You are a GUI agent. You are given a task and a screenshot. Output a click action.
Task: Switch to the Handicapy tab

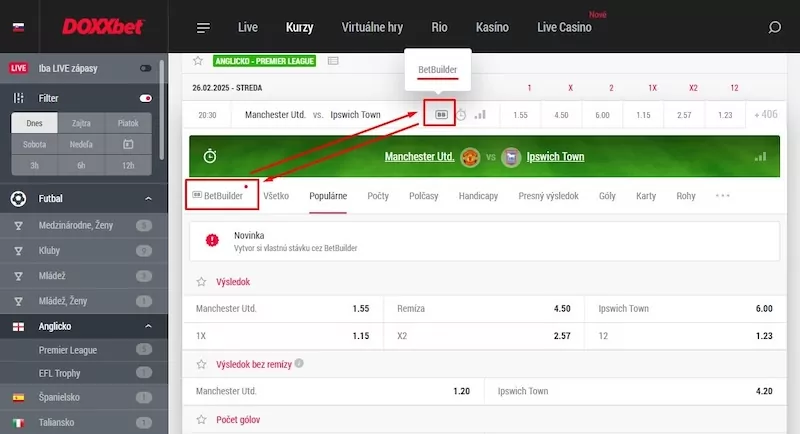[x=478, y=196]
